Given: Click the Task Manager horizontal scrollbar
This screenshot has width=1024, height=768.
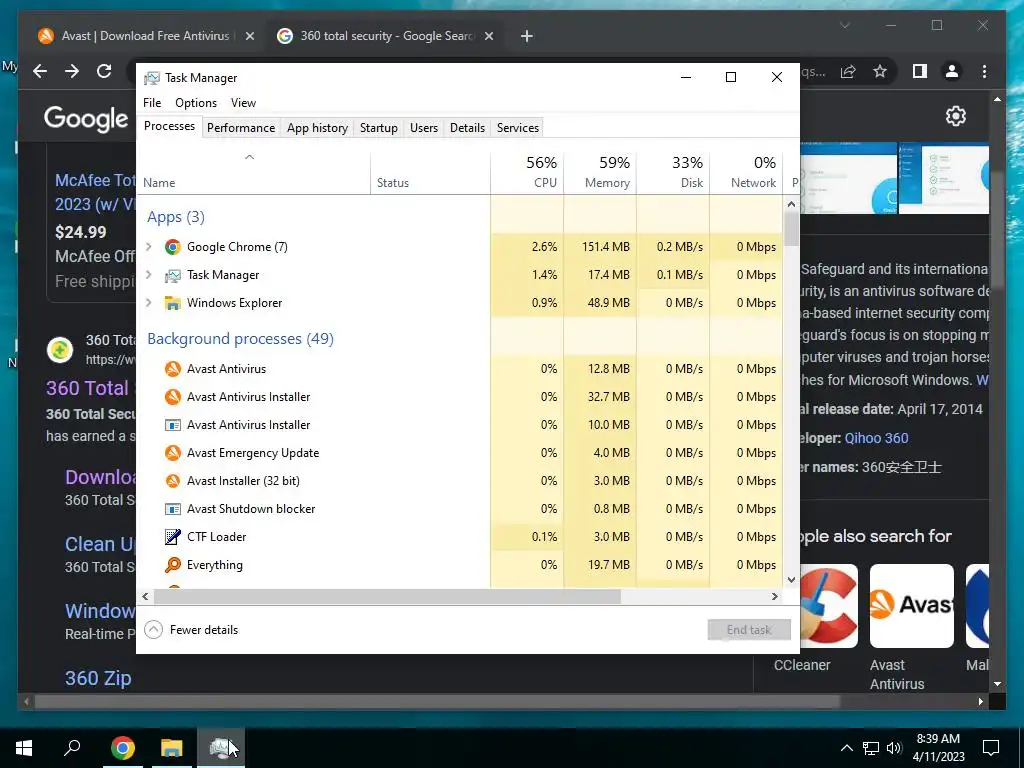Looking at the screenshot, I should (x=387, y=596).
